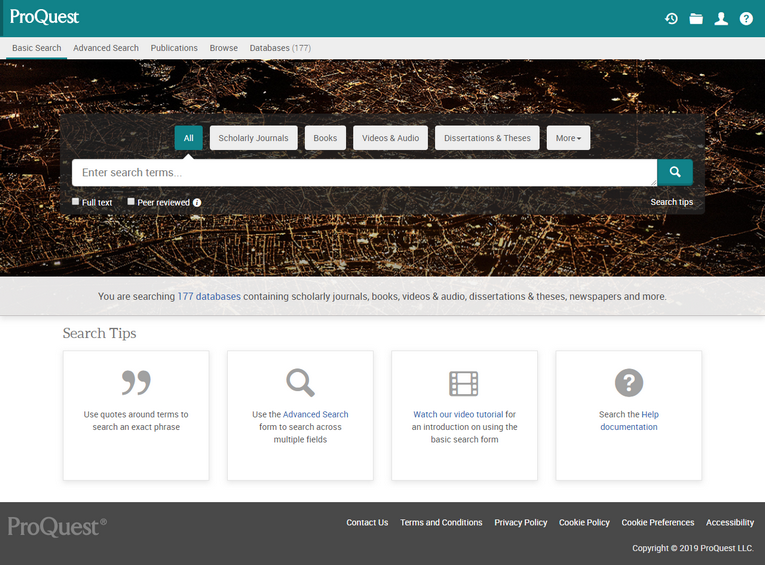
Task: Open the 177 databases link
Action: pos(209,297)
